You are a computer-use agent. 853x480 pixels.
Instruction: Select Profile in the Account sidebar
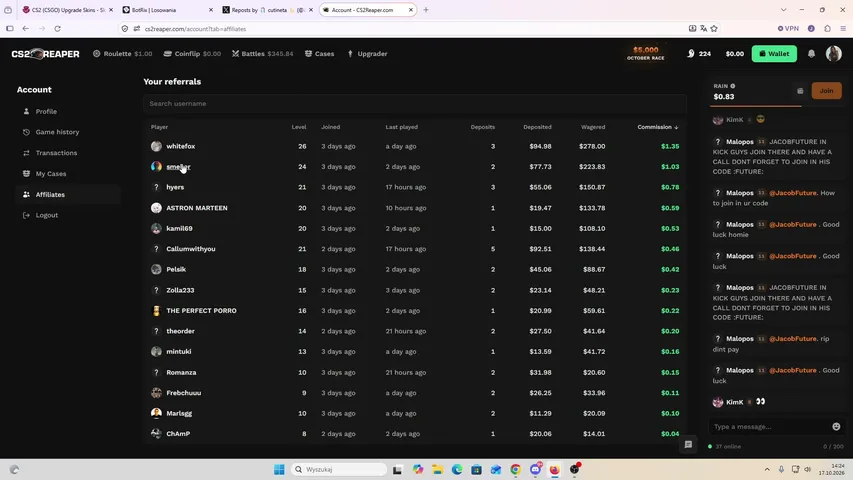(46, 111)
